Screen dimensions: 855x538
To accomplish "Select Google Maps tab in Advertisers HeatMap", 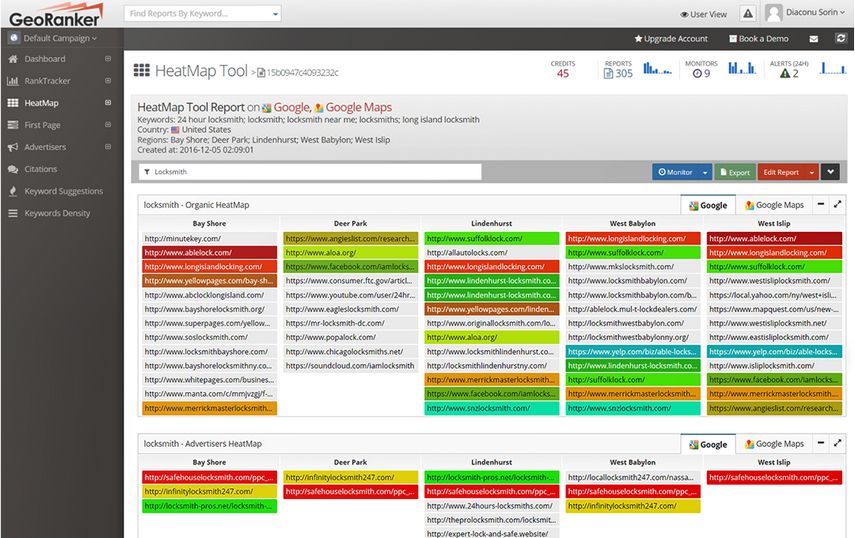I will (774, 444).
